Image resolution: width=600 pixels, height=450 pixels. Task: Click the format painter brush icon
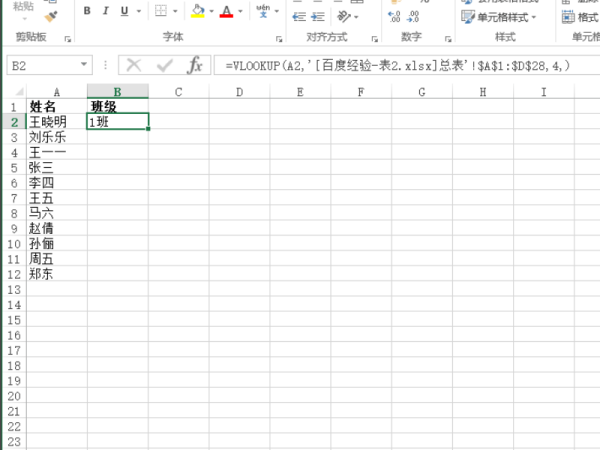[x=51, y=17]
